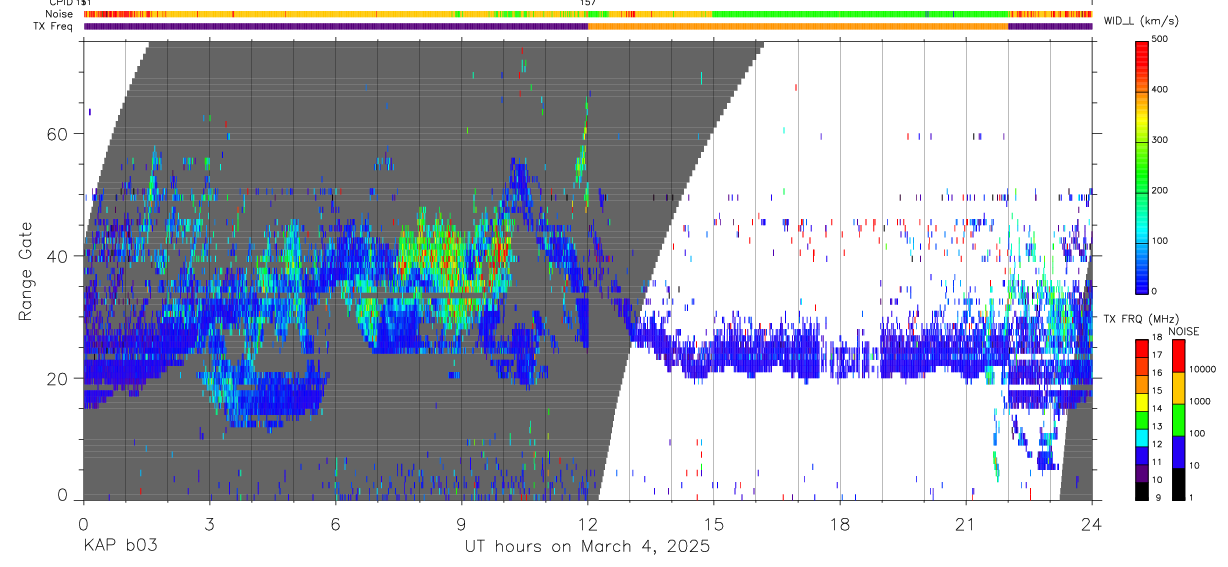Click the '16' label on TX FRQ legend
The image size is (1228, 567).
[x=1157, y=373]
